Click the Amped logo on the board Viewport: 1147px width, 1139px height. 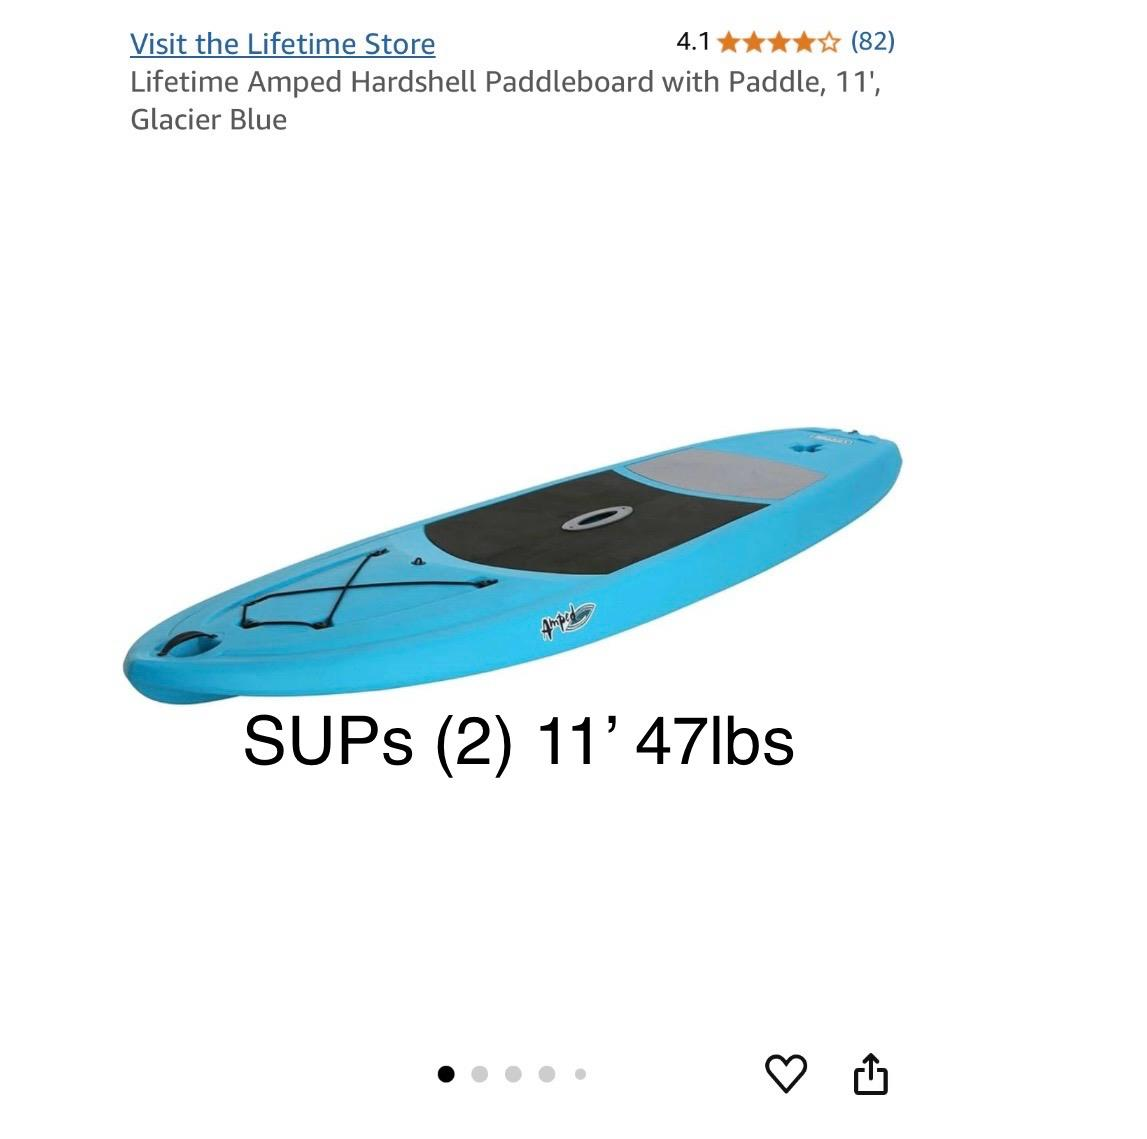[x=568, y=620]
